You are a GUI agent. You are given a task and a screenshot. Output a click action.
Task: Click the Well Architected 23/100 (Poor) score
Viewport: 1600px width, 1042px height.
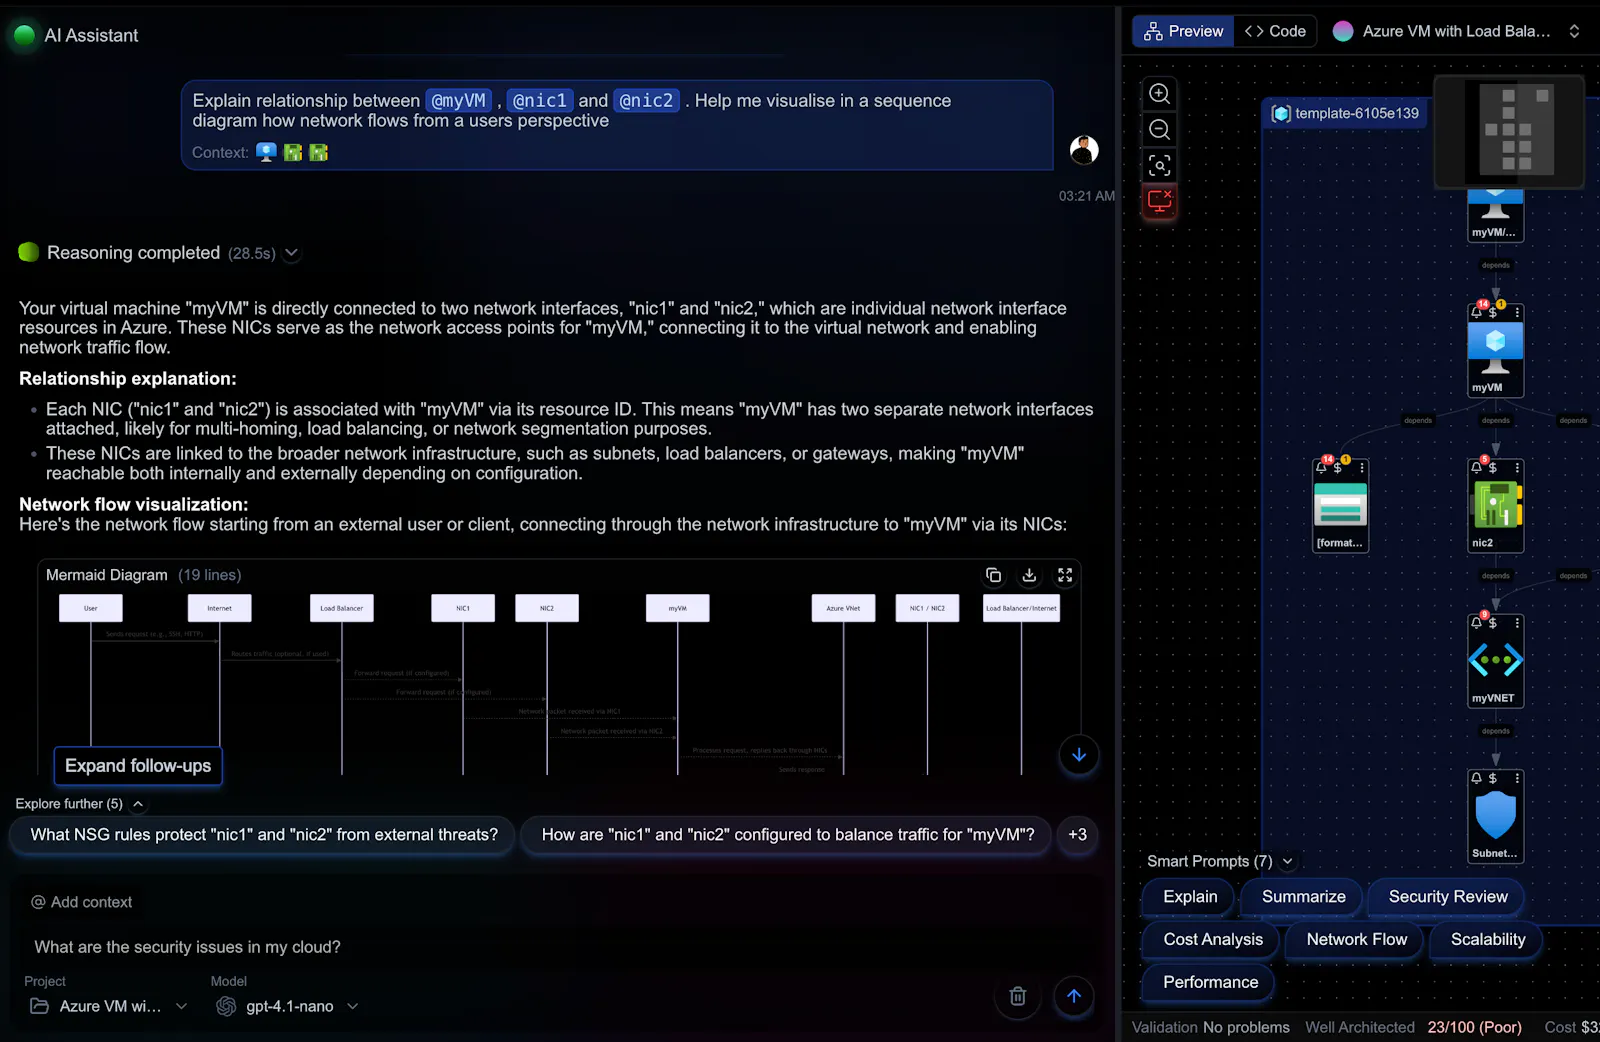point(1413,1027)
